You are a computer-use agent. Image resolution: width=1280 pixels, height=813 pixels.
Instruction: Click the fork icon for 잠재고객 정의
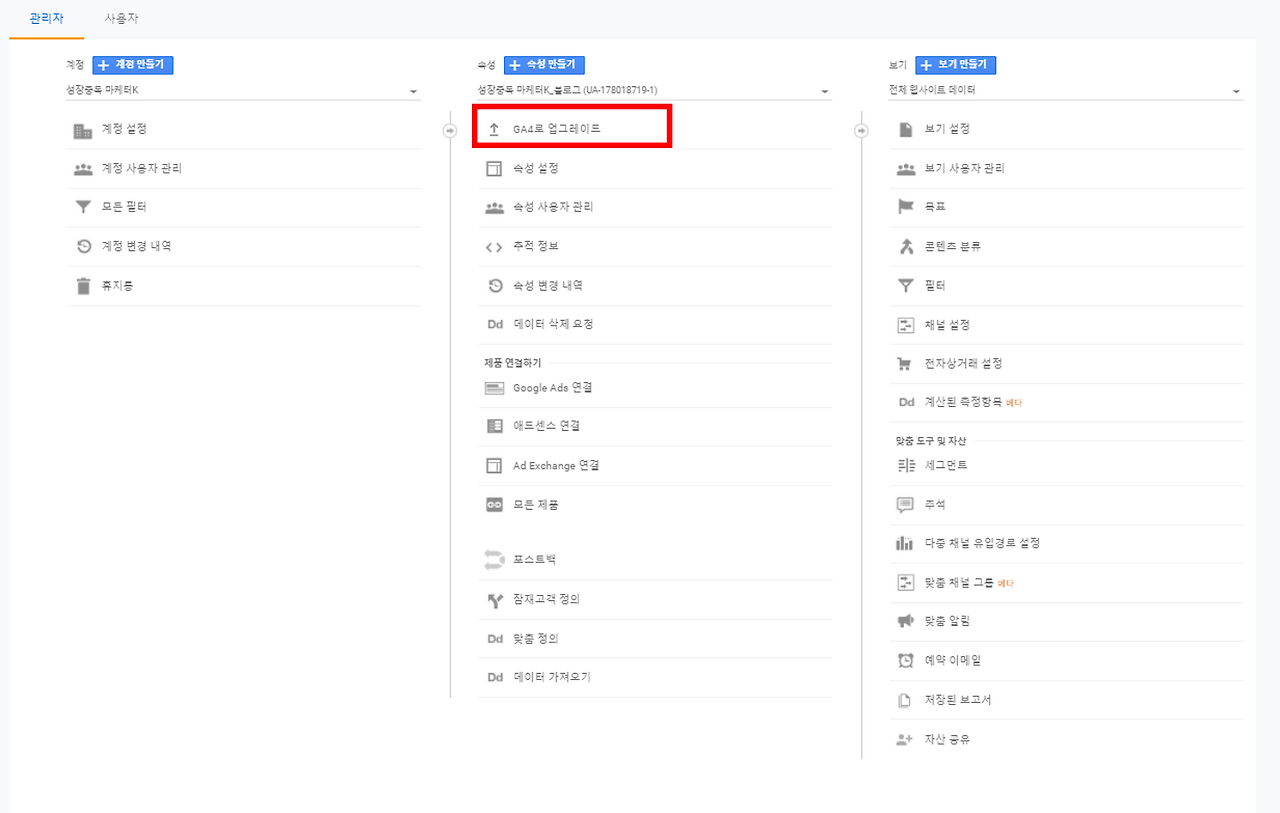pos(494,600)
